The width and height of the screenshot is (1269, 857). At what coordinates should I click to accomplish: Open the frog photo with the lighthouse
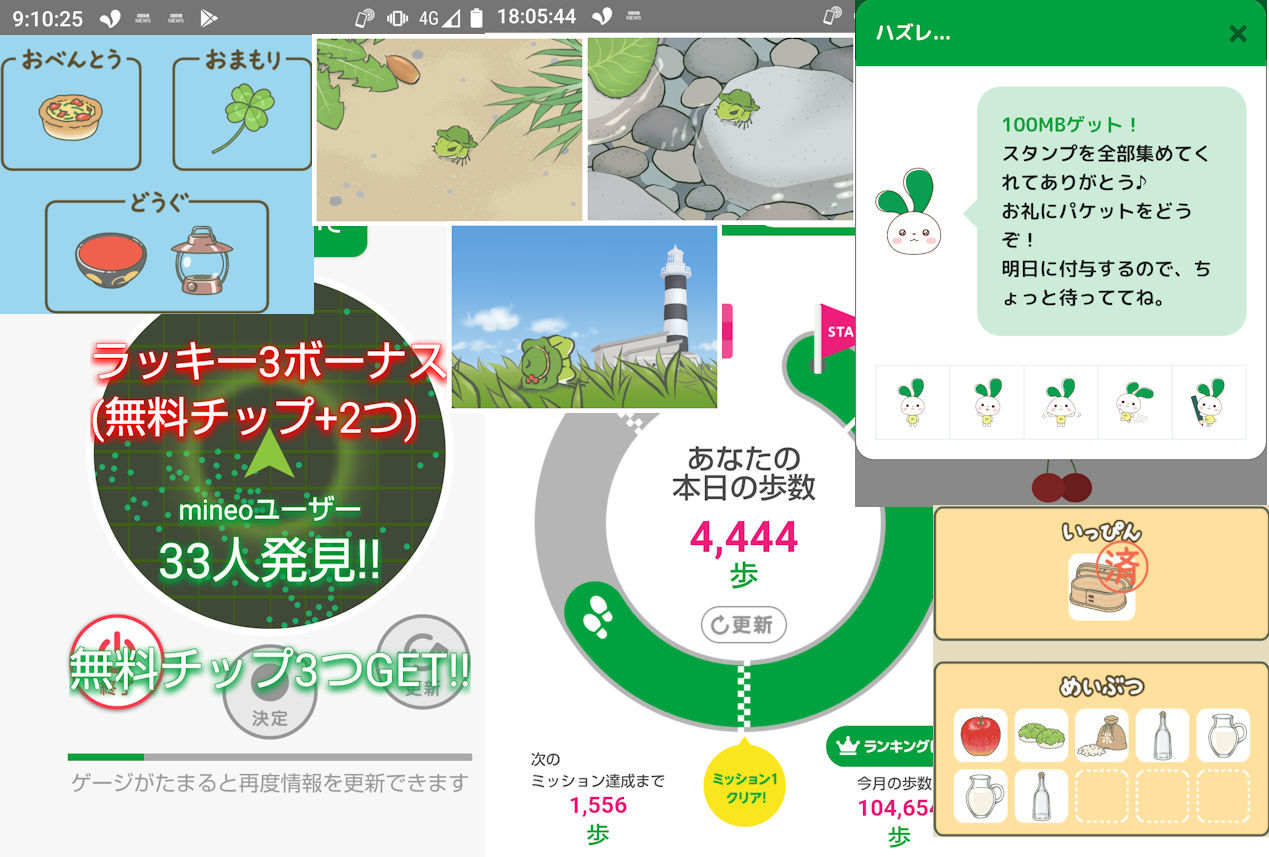(584, 316)
